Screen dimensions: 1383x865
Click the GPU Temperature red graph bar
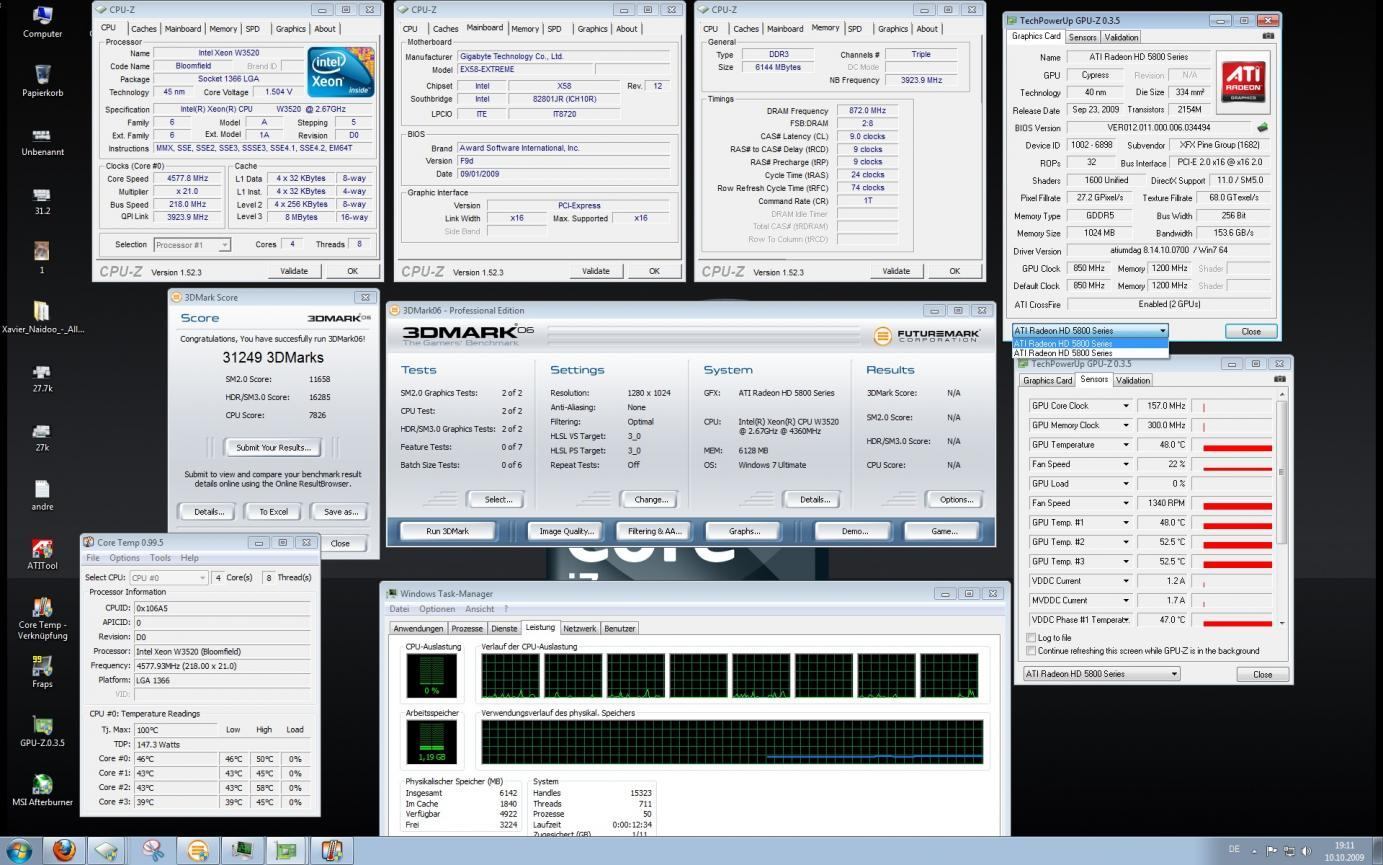pos(1237,448)
